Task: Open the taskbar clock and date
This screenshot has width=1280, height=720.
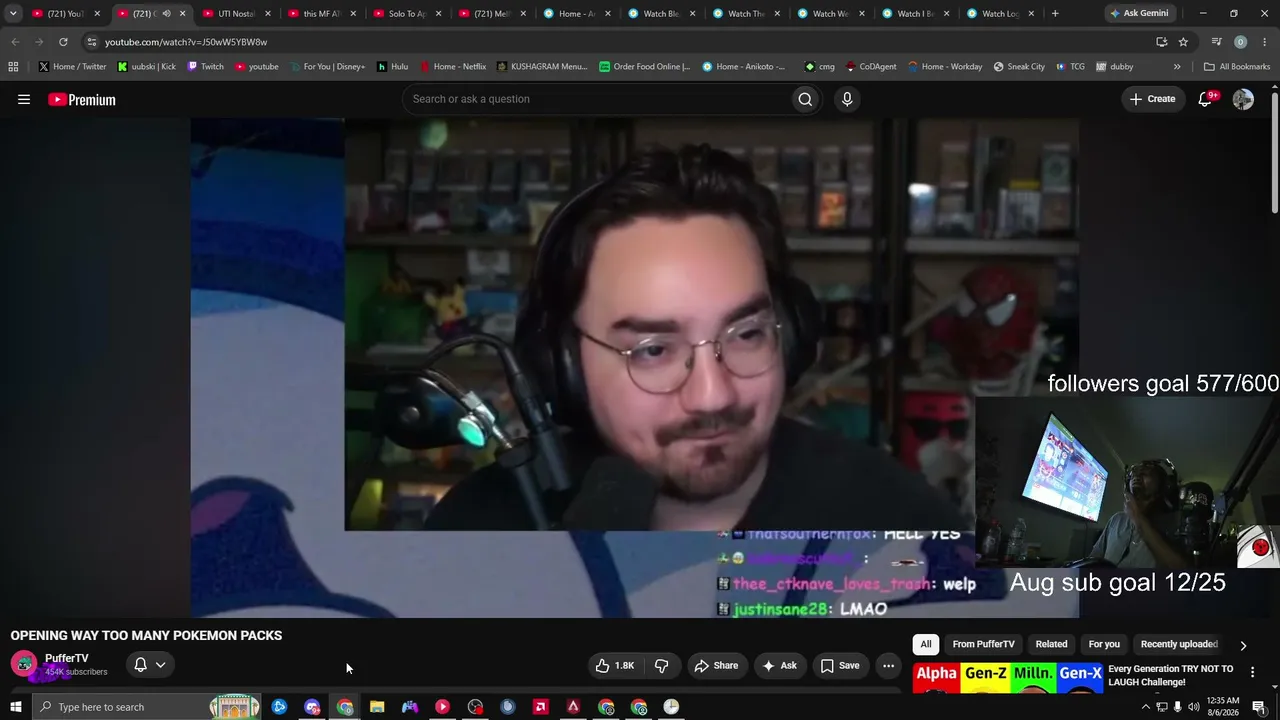Action: (1223, 707)
